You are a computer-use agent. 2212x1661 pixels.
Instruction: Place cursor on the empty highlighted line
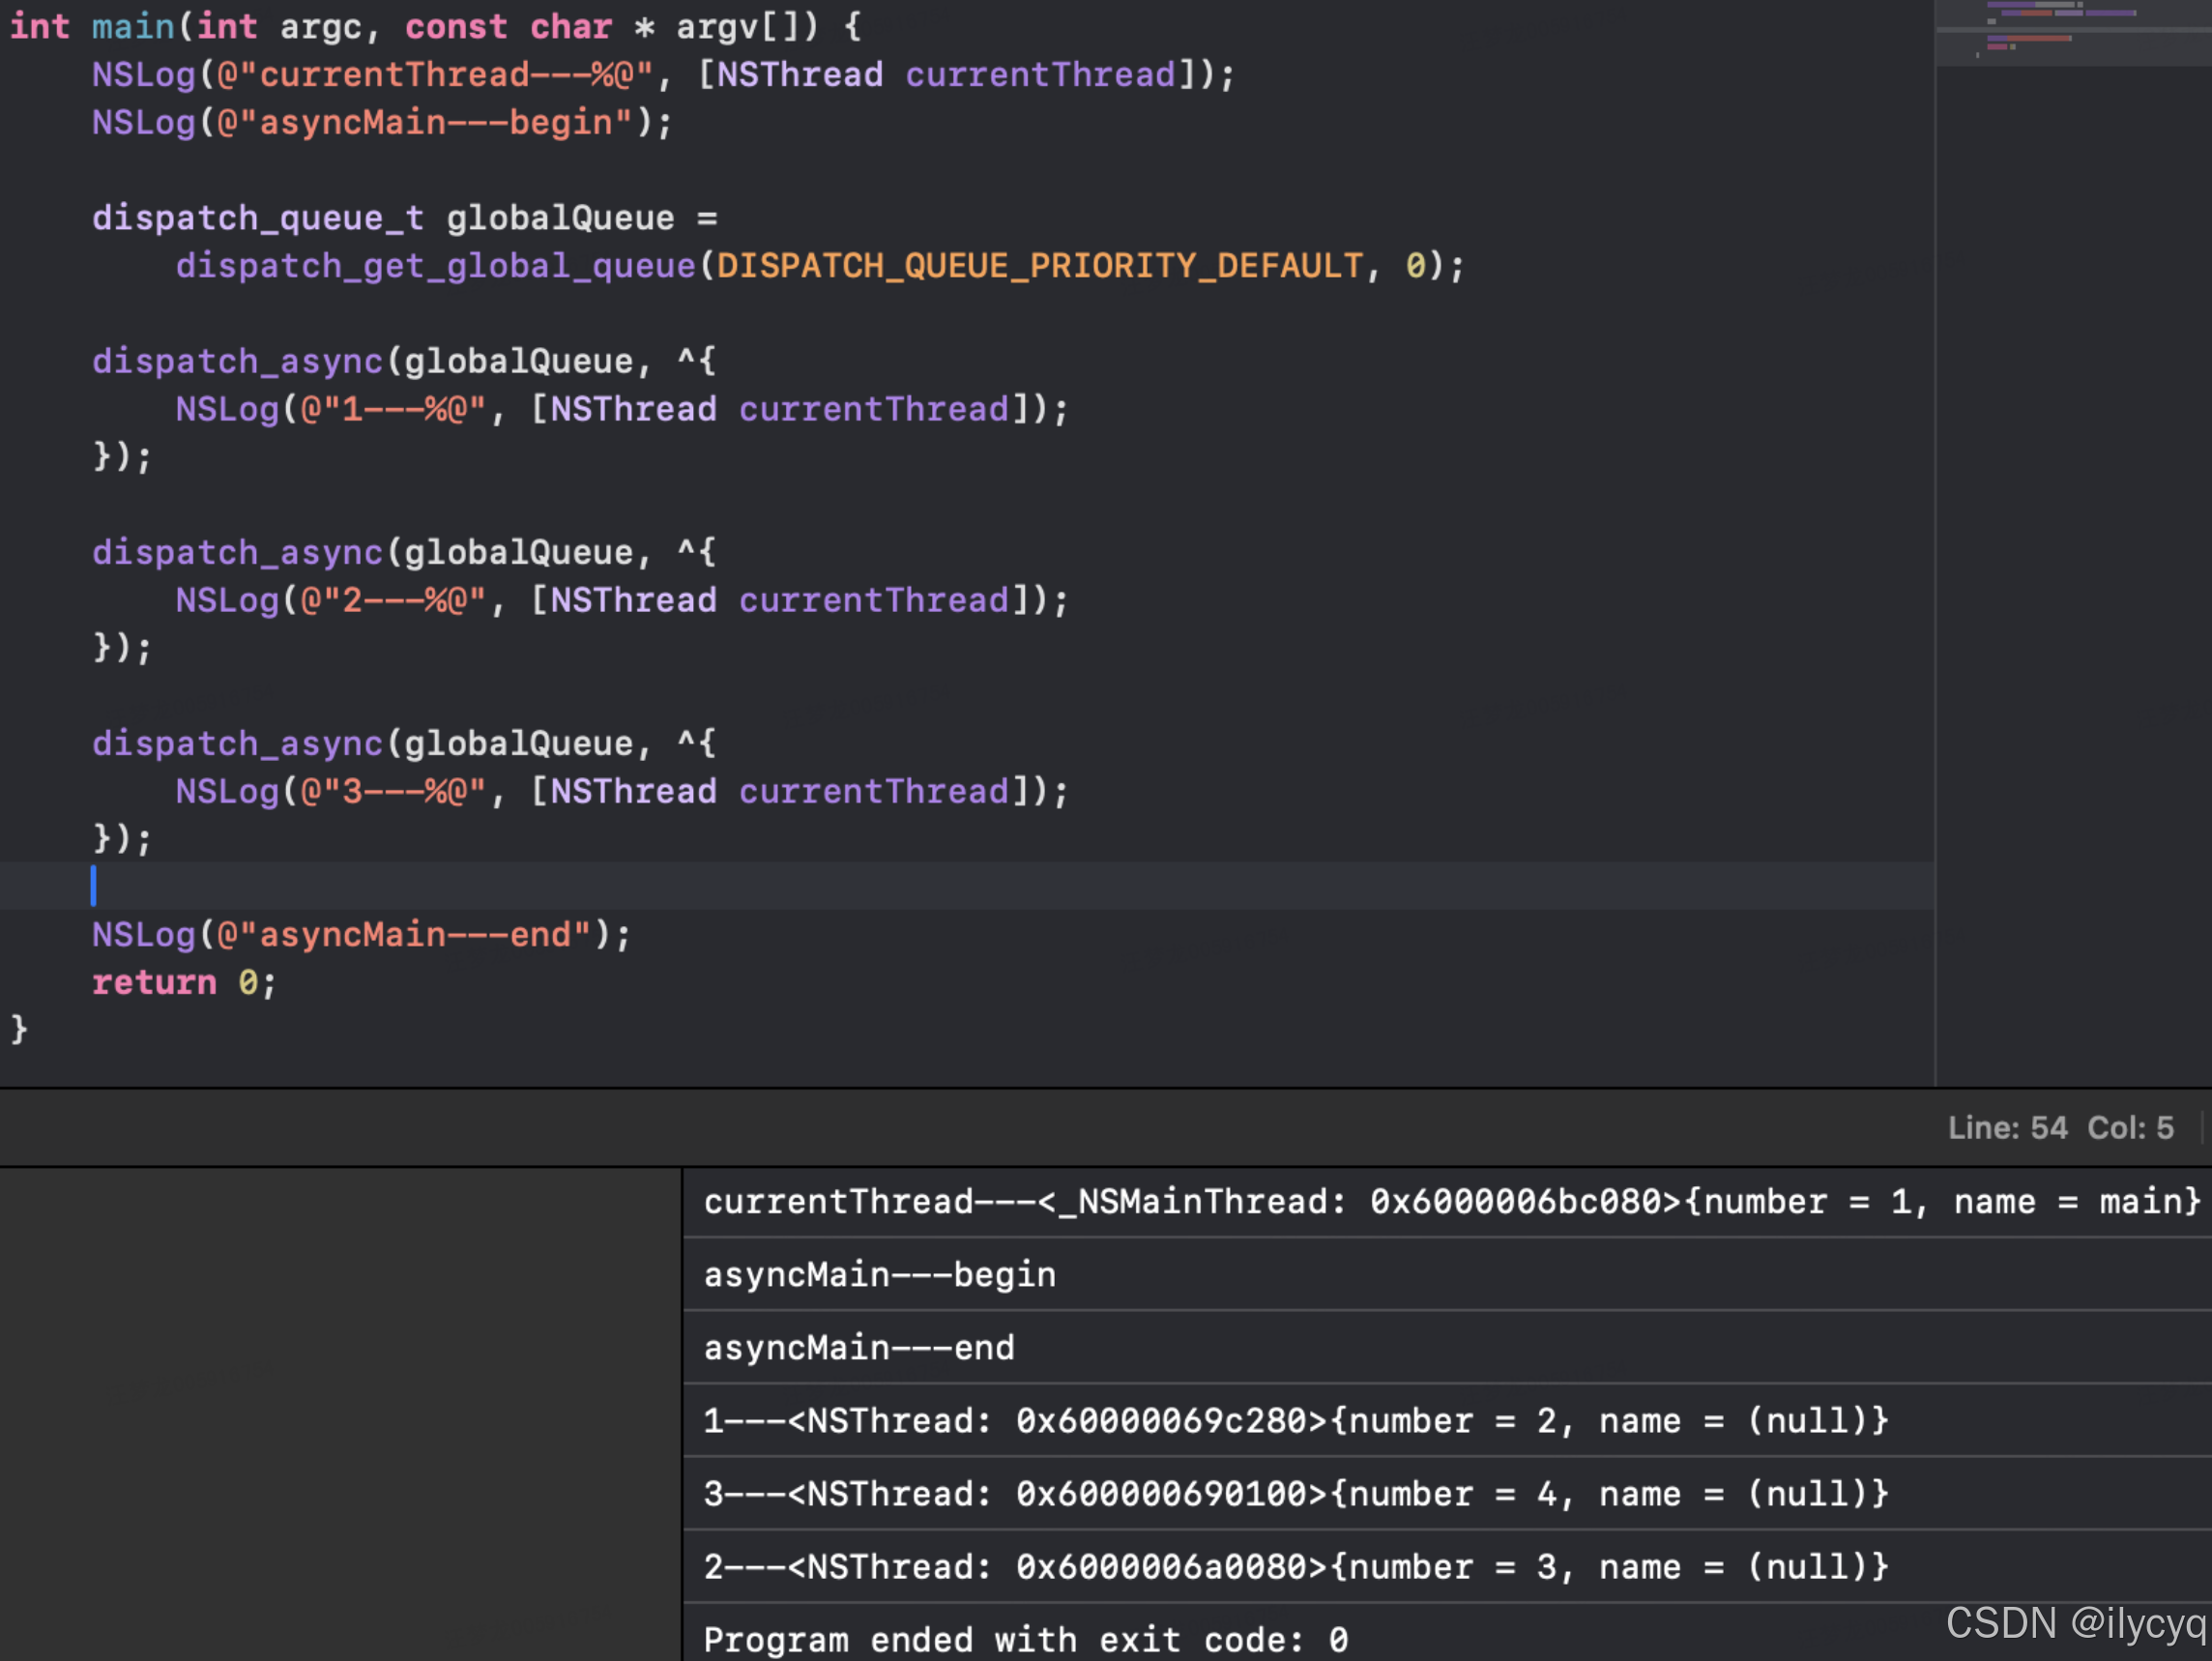967,886
